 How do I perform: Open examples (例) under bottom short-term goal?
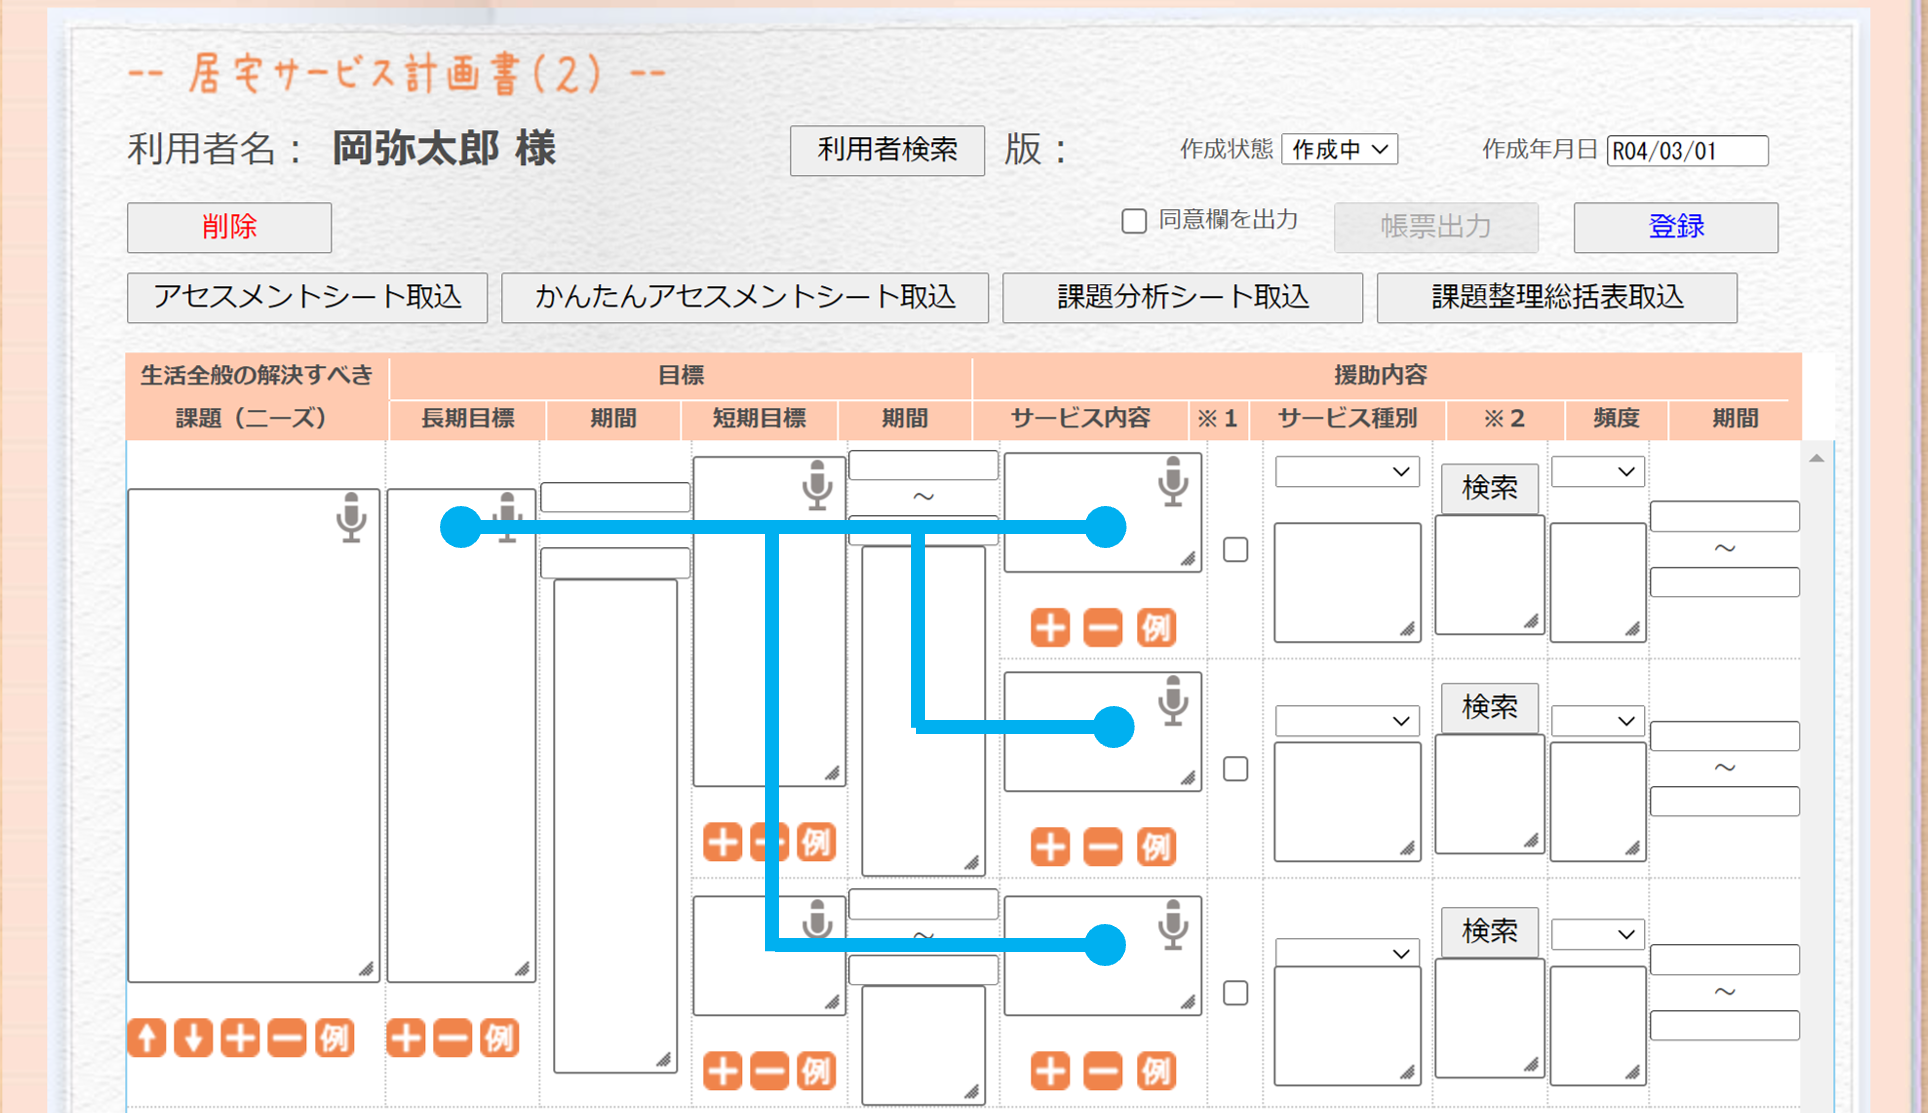click(816, 1071)
